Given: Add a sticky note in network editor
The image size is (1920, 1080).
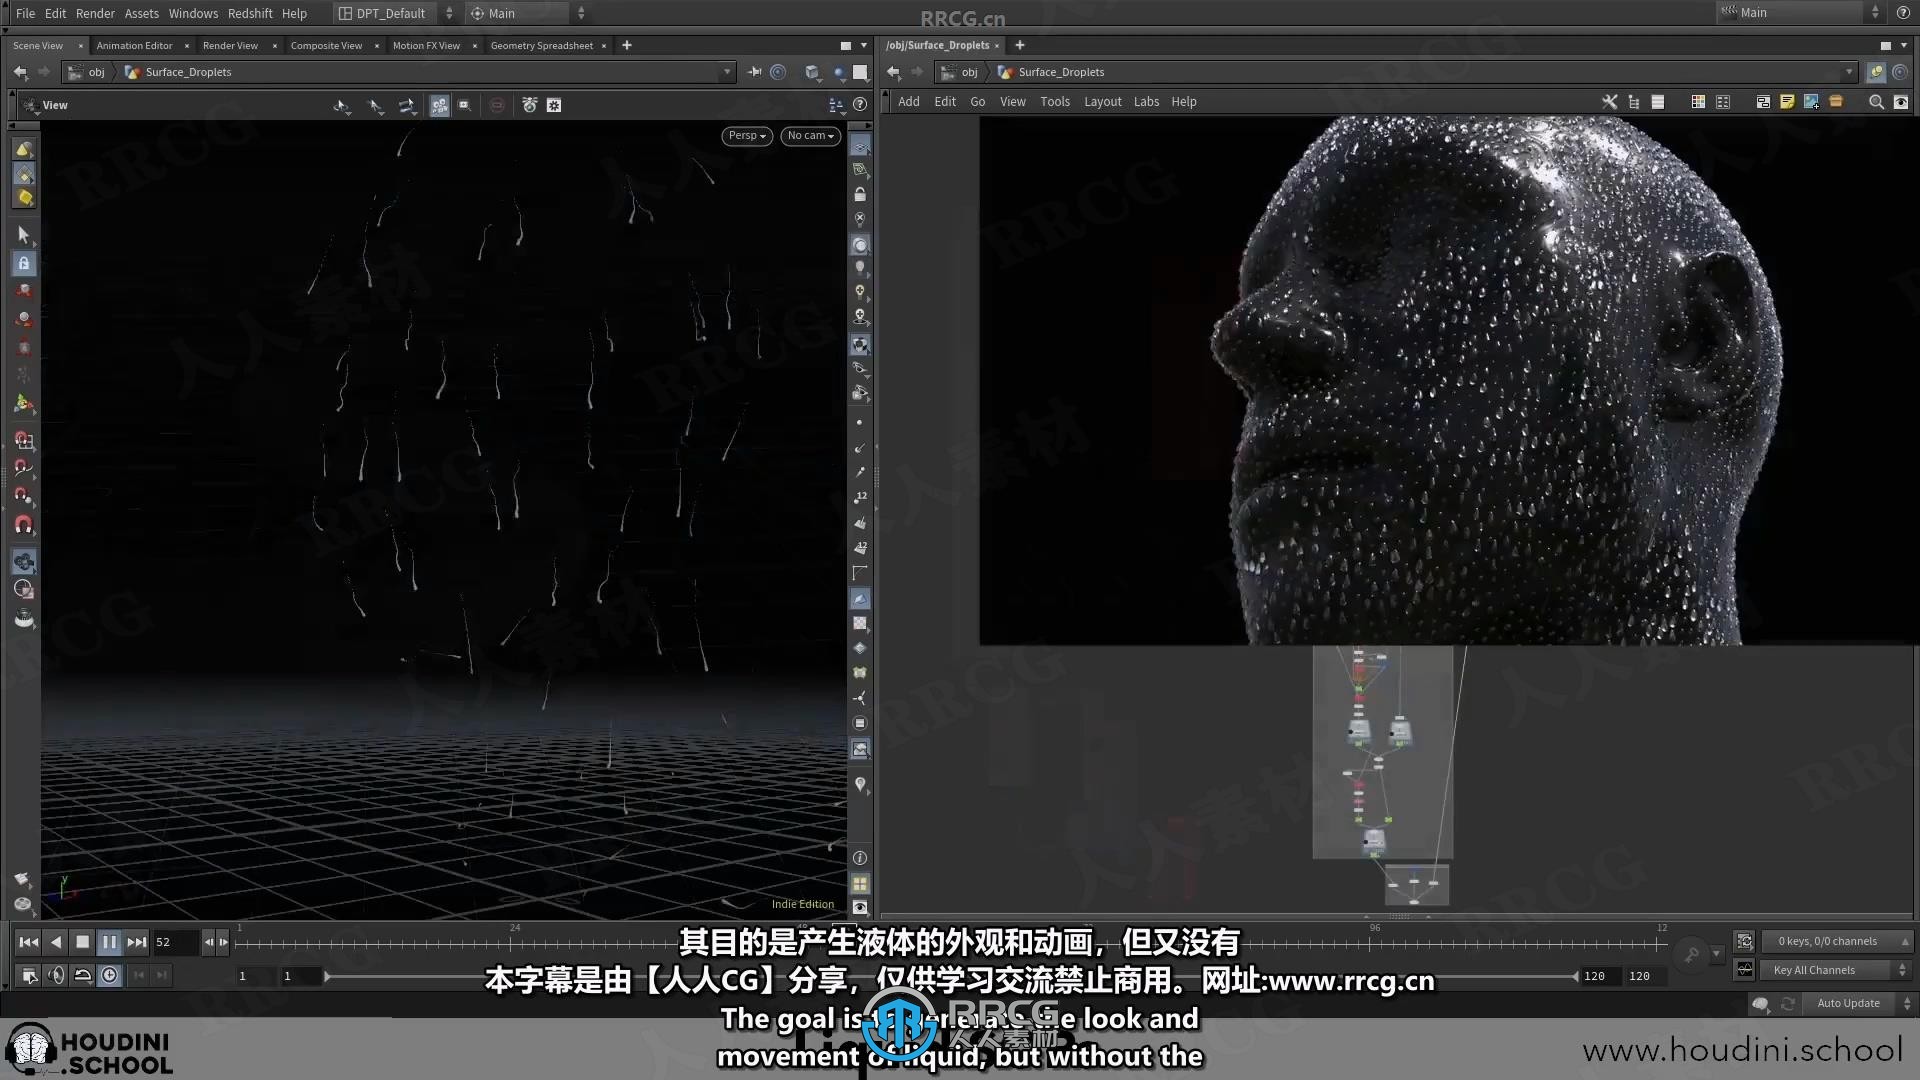Looking at the screenshot, I should [1787, 102].
